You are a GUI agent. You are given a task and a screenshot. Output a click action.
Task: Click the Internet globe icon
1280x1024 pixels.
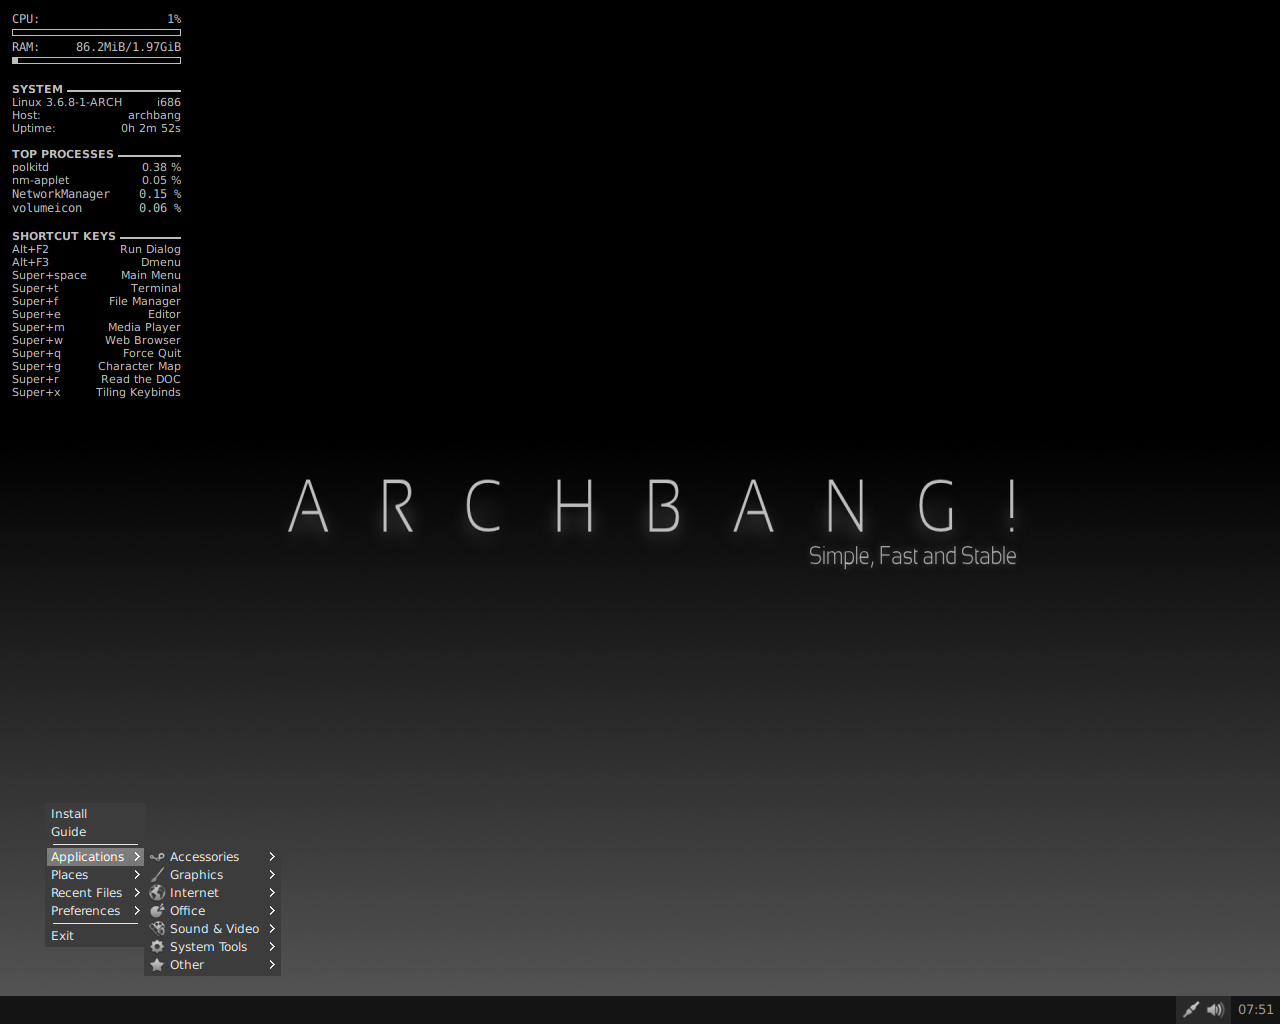157,893
